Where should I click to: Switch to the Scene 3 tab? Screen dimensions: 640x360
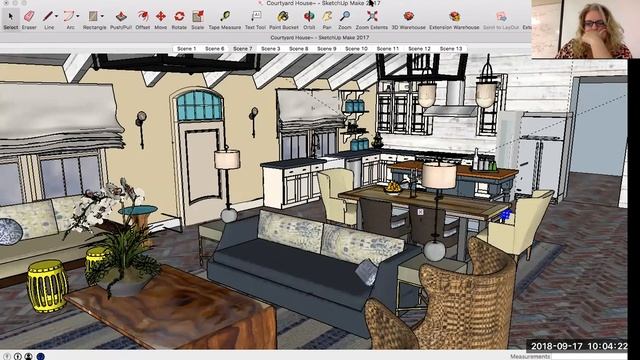[271, 49]
